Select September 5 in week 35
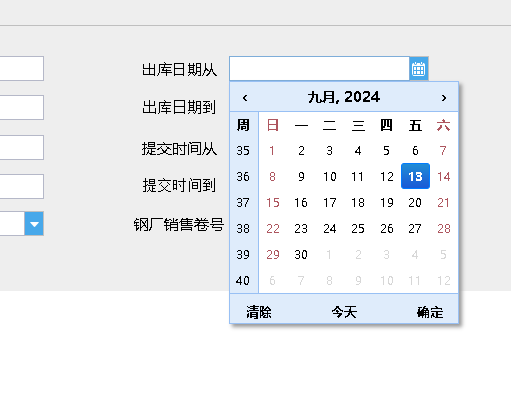 [386, 151]
